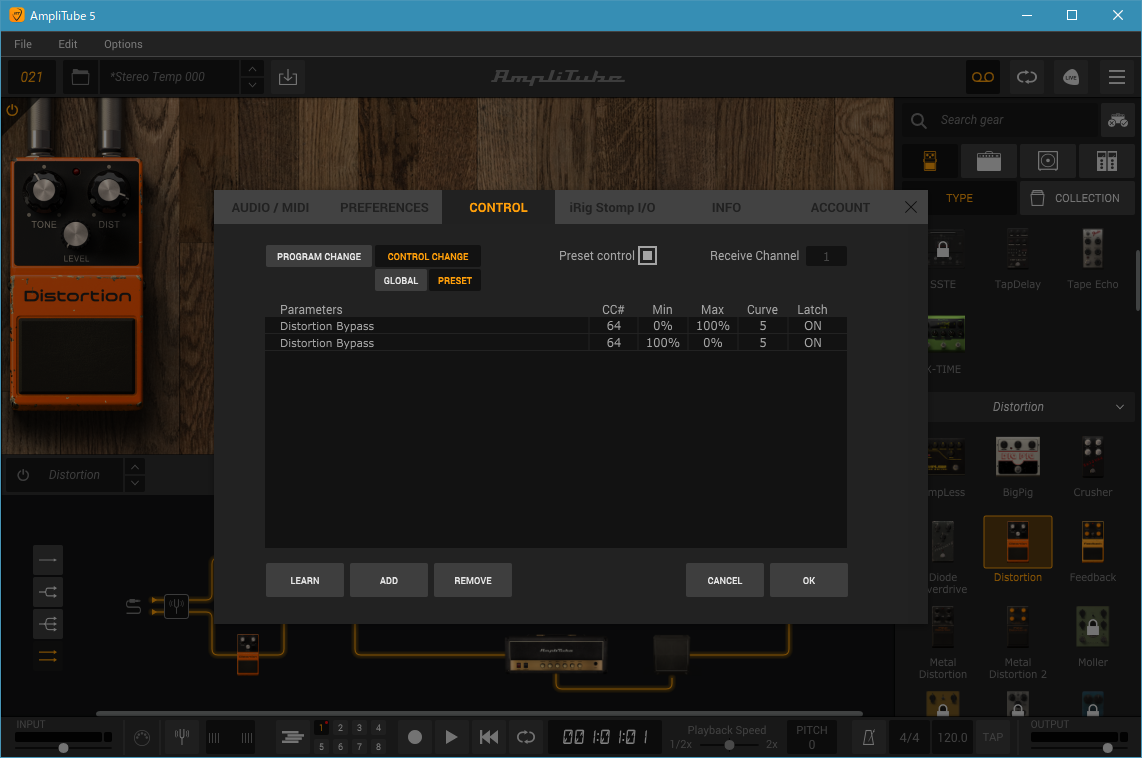Switch to the iRig Stomp I/O tab

click(x=612, y=208)
